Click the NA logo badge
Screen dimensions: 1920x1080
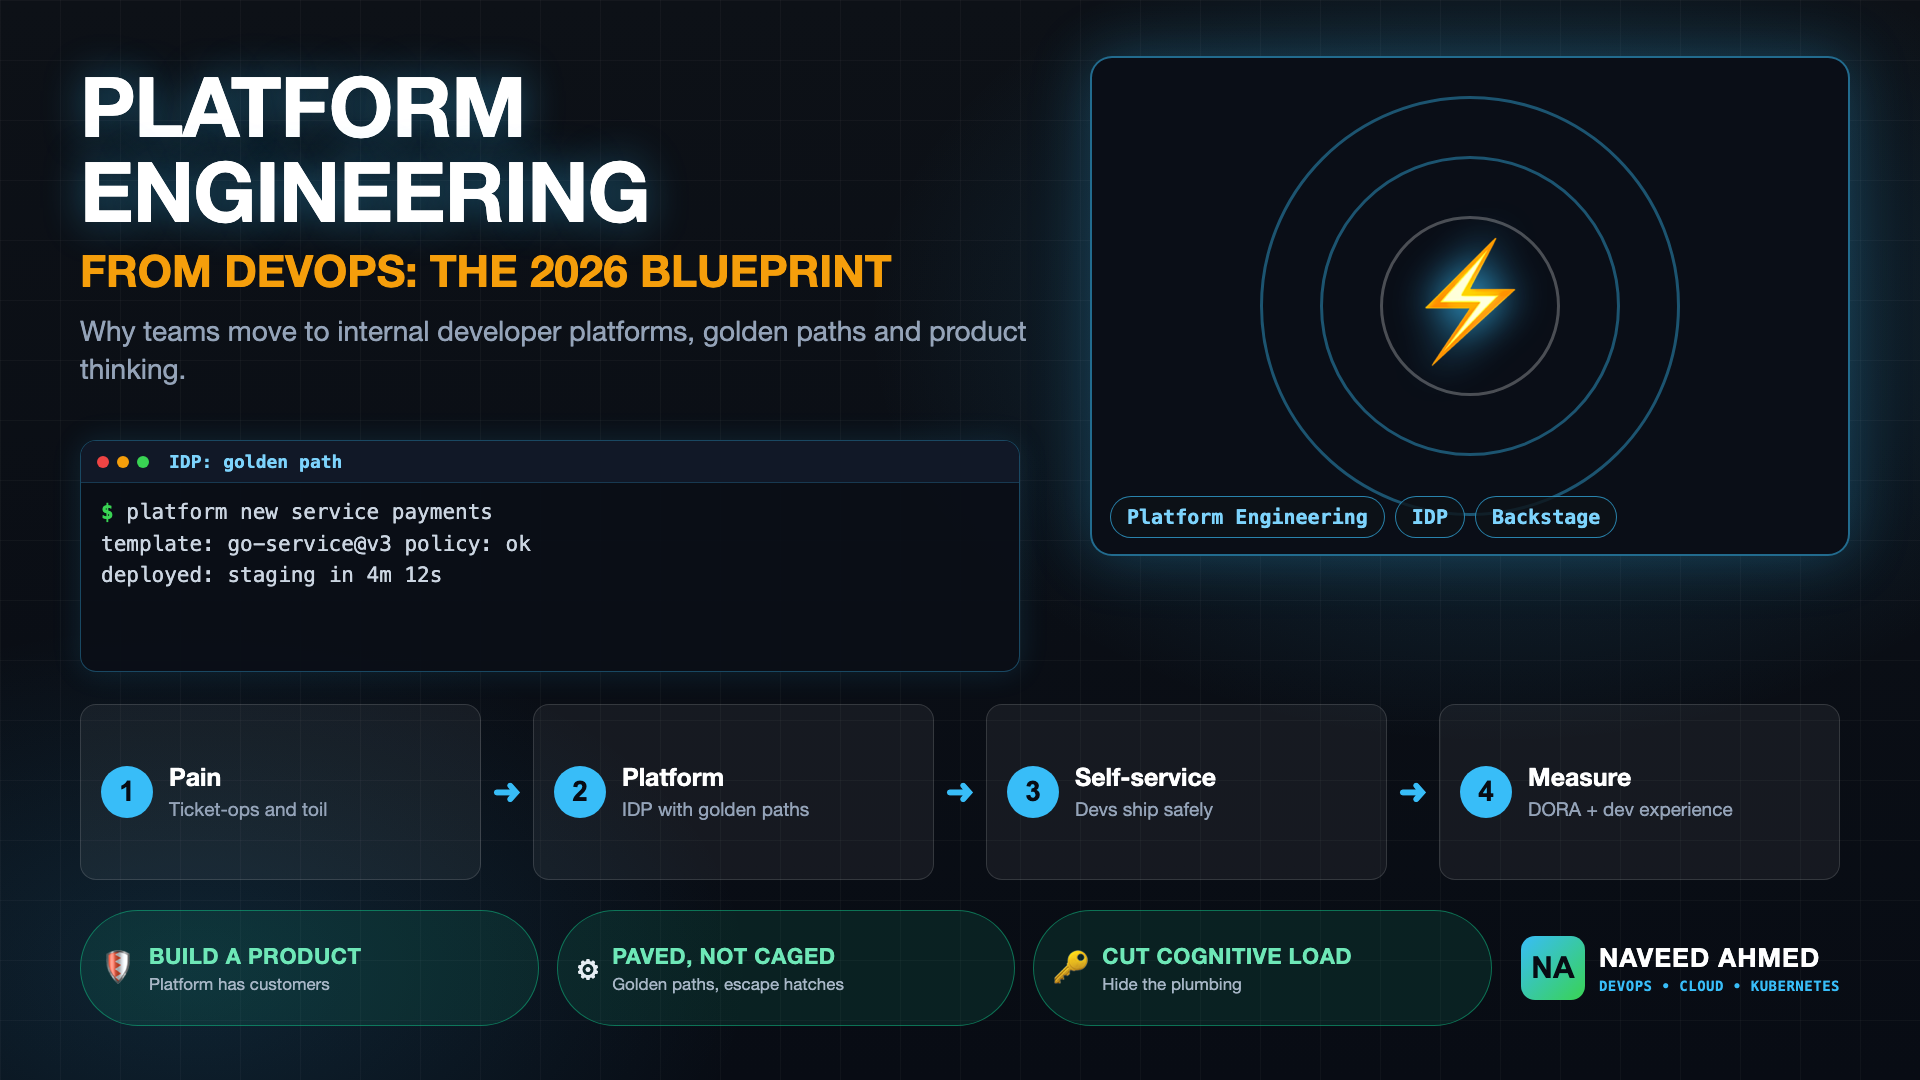1553,968
